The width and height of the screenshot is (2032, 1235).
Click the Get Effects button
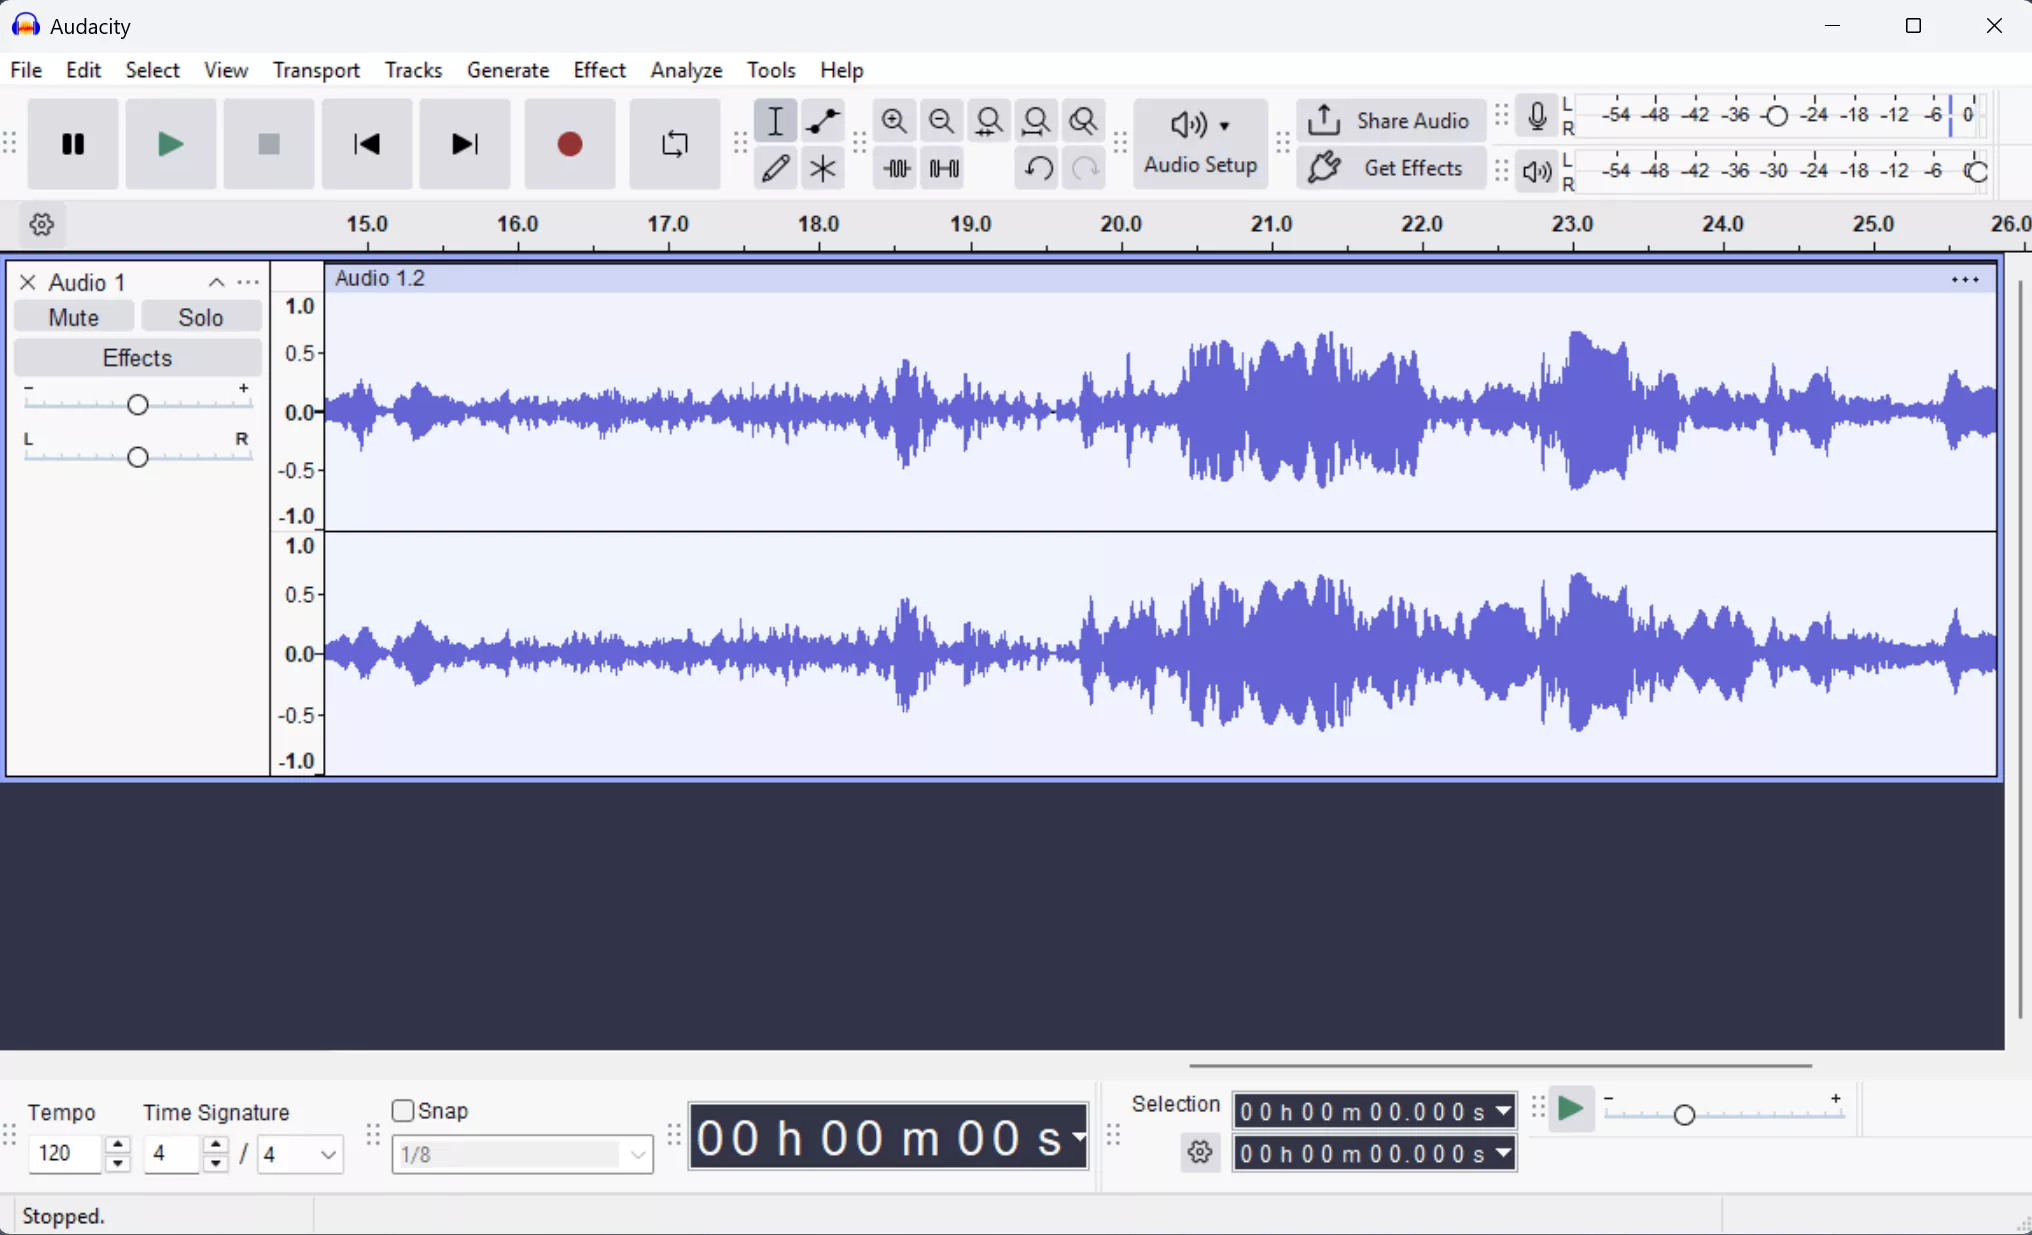[x=1390, y=168]
